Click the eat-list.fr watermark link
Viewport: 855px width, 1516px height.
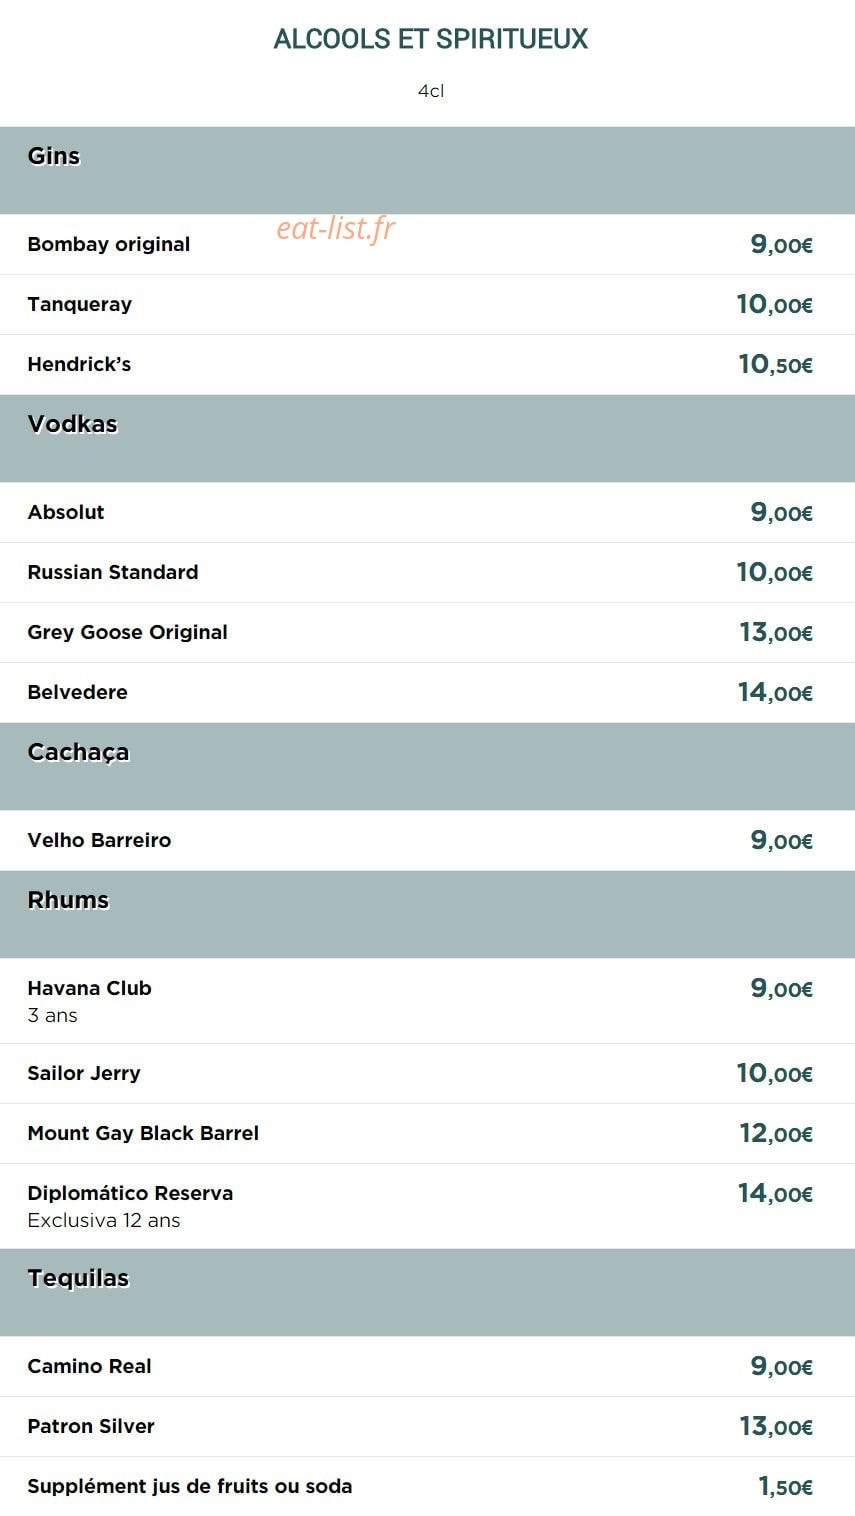(x=336, y=229)
